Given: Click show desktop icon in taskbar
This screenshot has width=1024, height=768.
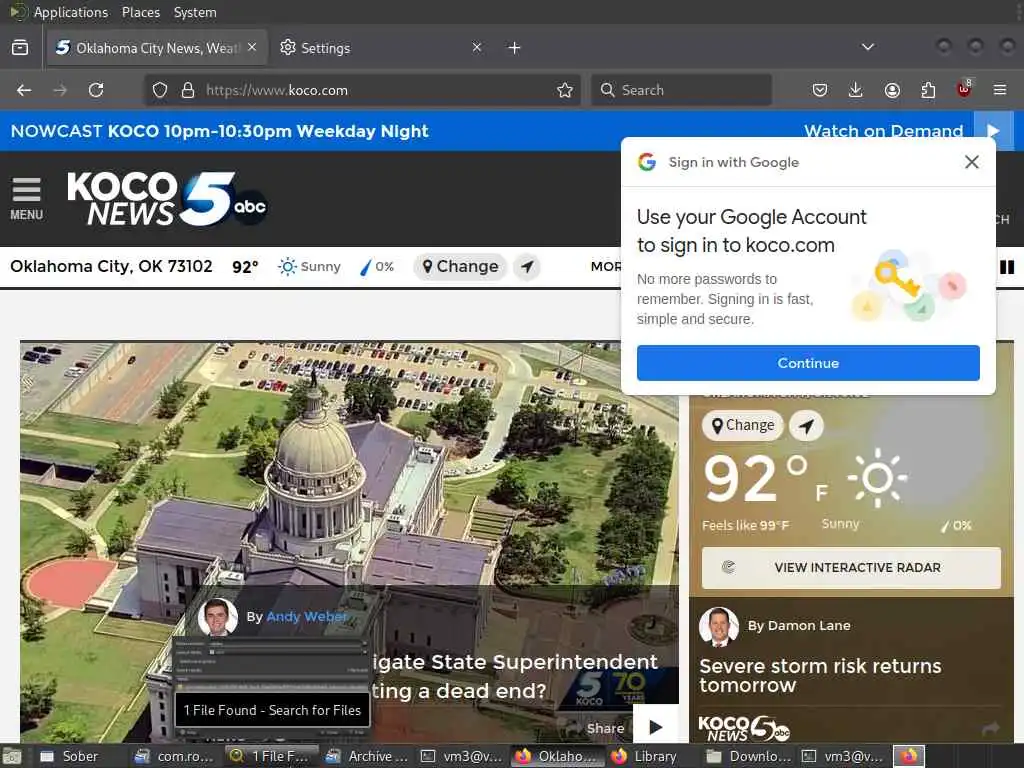Looking at the screenshot, I should point(12,757).
